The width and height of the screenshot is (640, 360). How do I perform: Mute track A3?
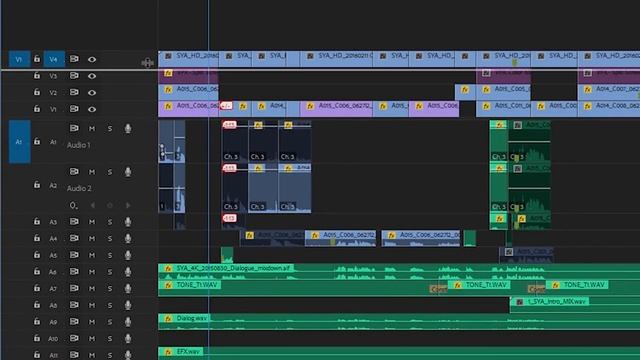click(x=92, y=222)
